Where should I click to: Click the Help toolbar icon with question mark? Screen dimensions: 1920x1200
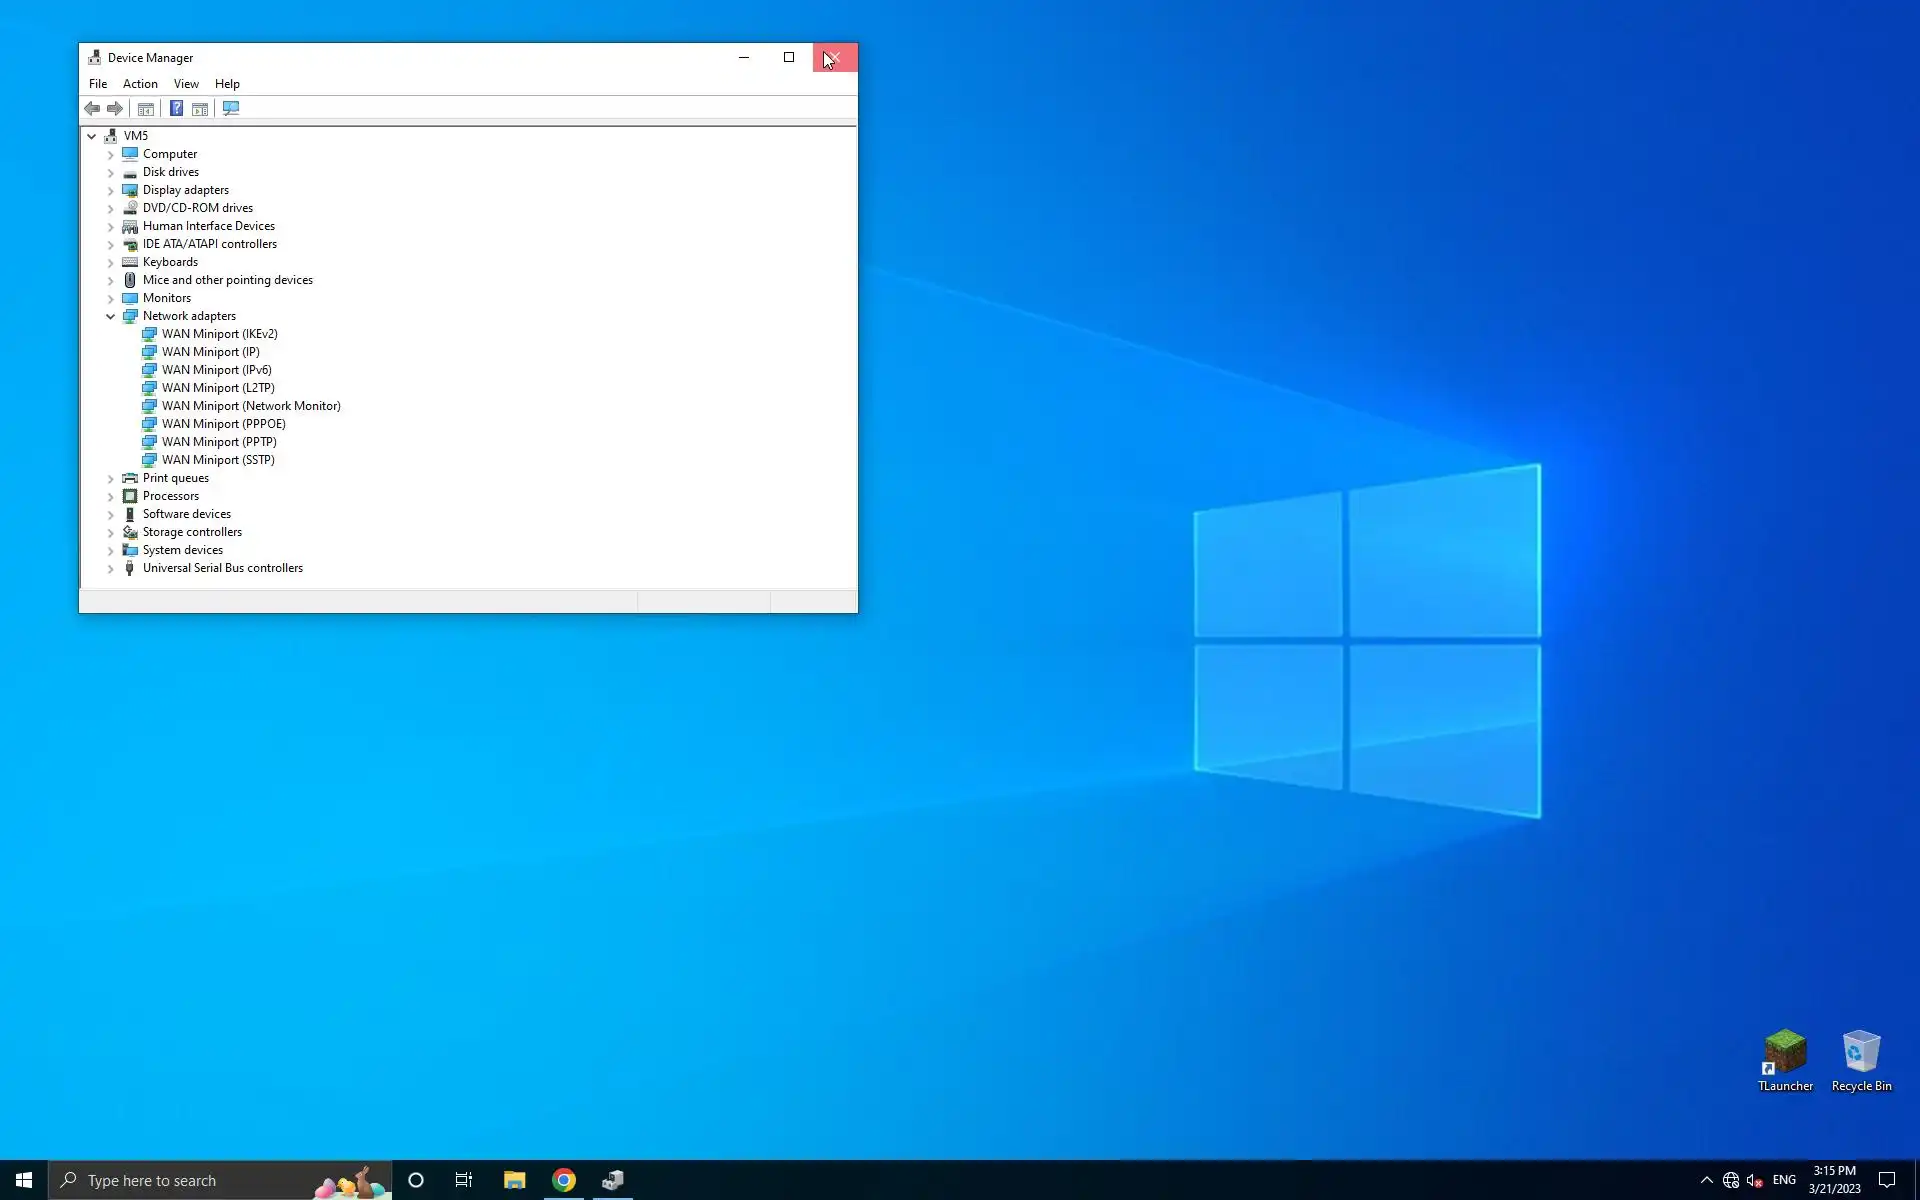(176, 108)
